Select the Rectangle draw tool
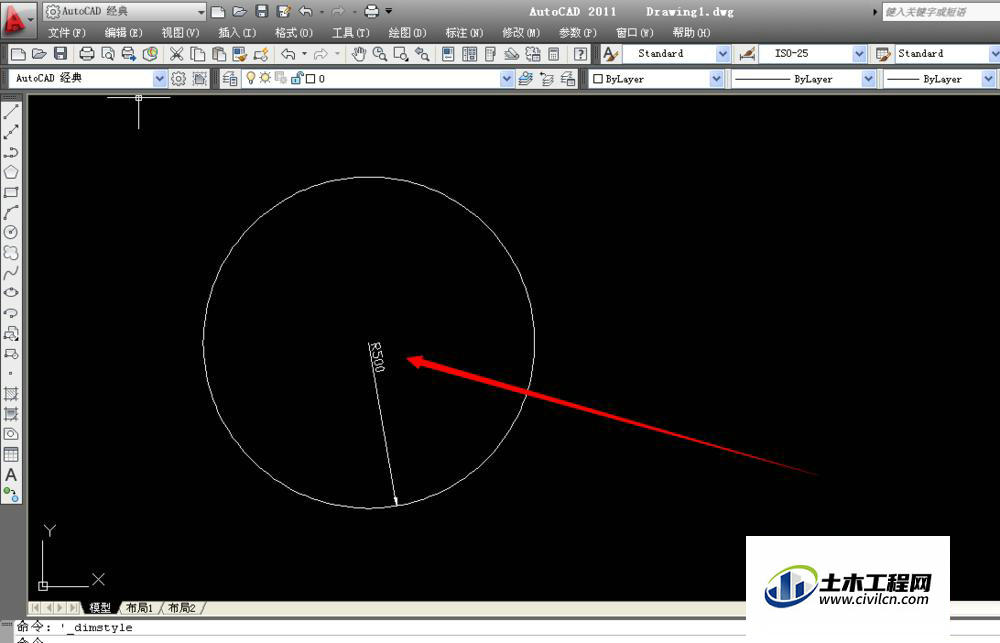This screenshot has height=643, width=1000. click(11, 192)
